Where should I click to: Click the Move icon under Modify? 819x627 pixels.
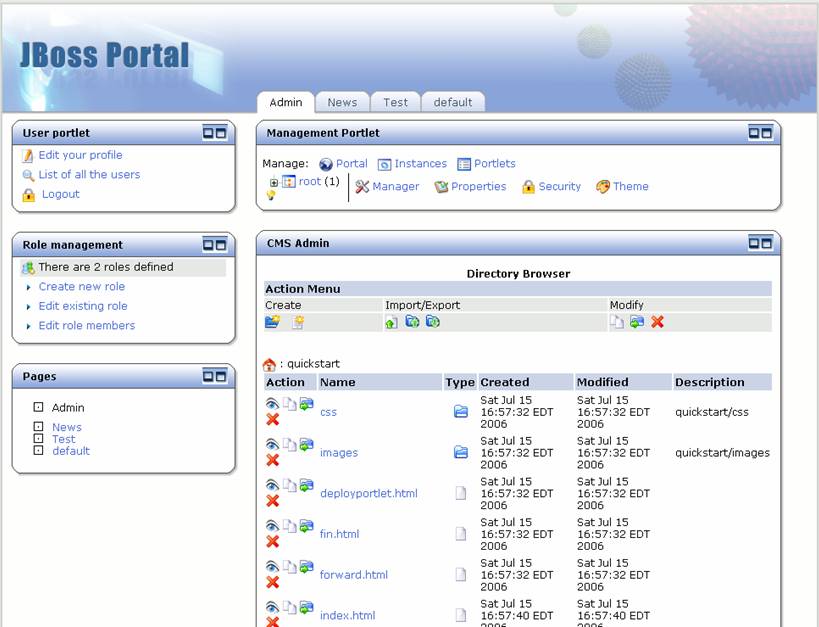[x=637, y=322]
